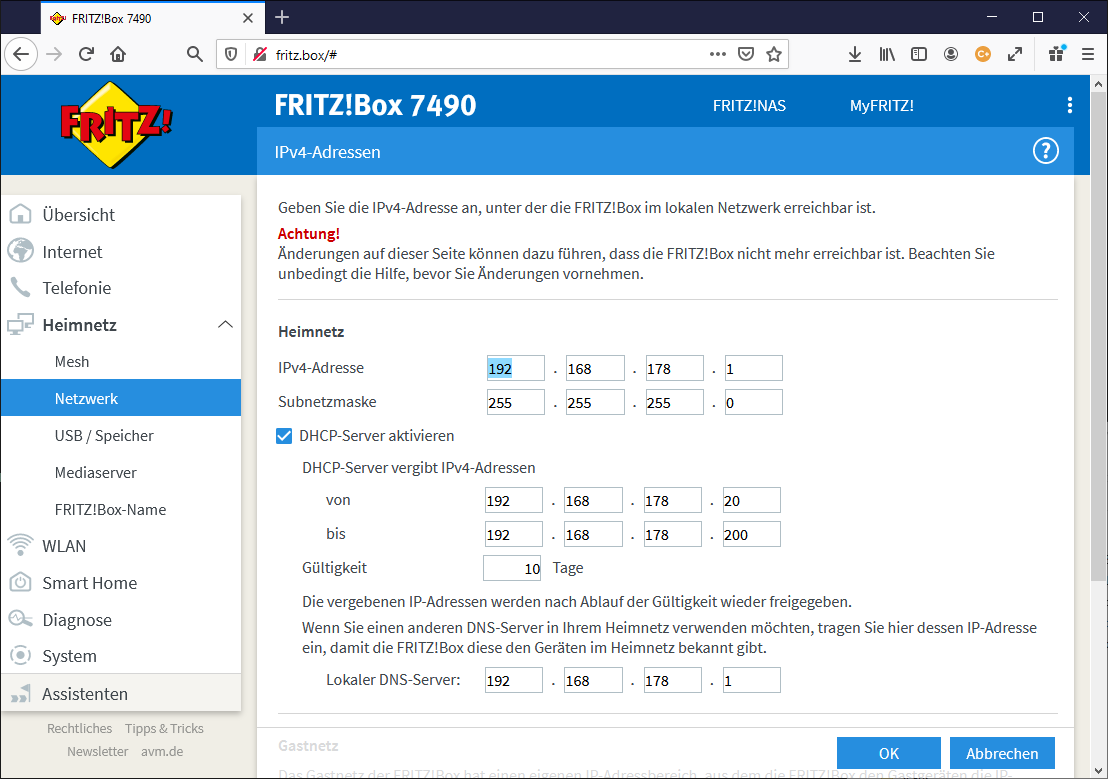Select the Mesh submenu entry
The height and width of the screenshot is (779, 1108).
[121, 361]
